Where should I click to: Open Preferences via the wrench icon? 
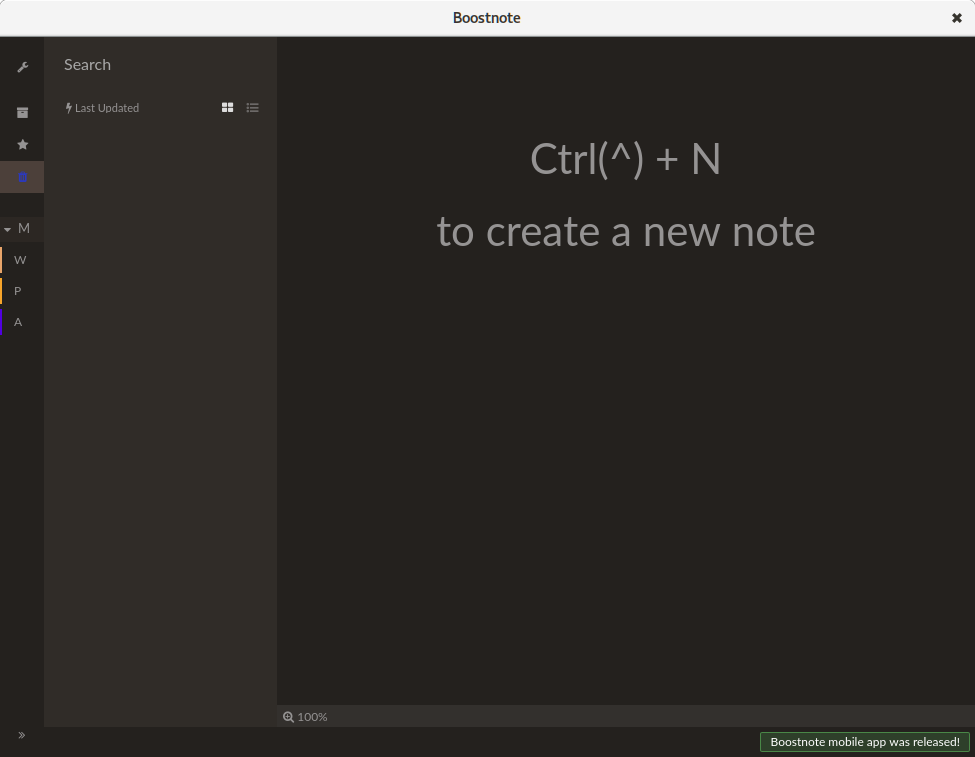click(x=22, y=67)
